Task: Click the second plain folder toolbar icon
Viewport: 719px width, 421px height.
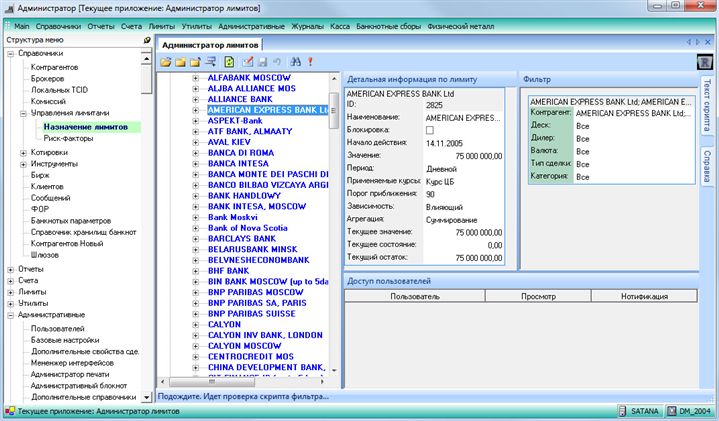Action: [180, 62]
